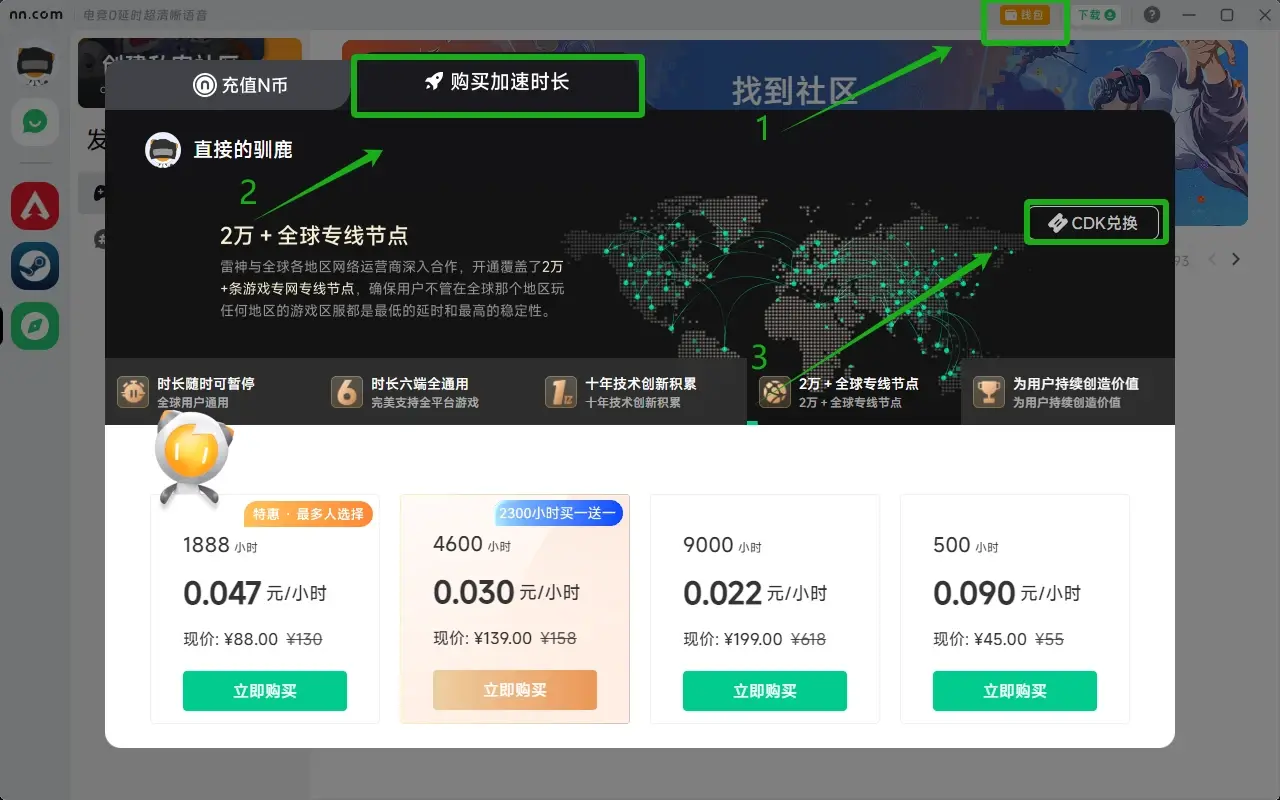Click the green download button
1280x800 pixels.
tap(1096, 15)
